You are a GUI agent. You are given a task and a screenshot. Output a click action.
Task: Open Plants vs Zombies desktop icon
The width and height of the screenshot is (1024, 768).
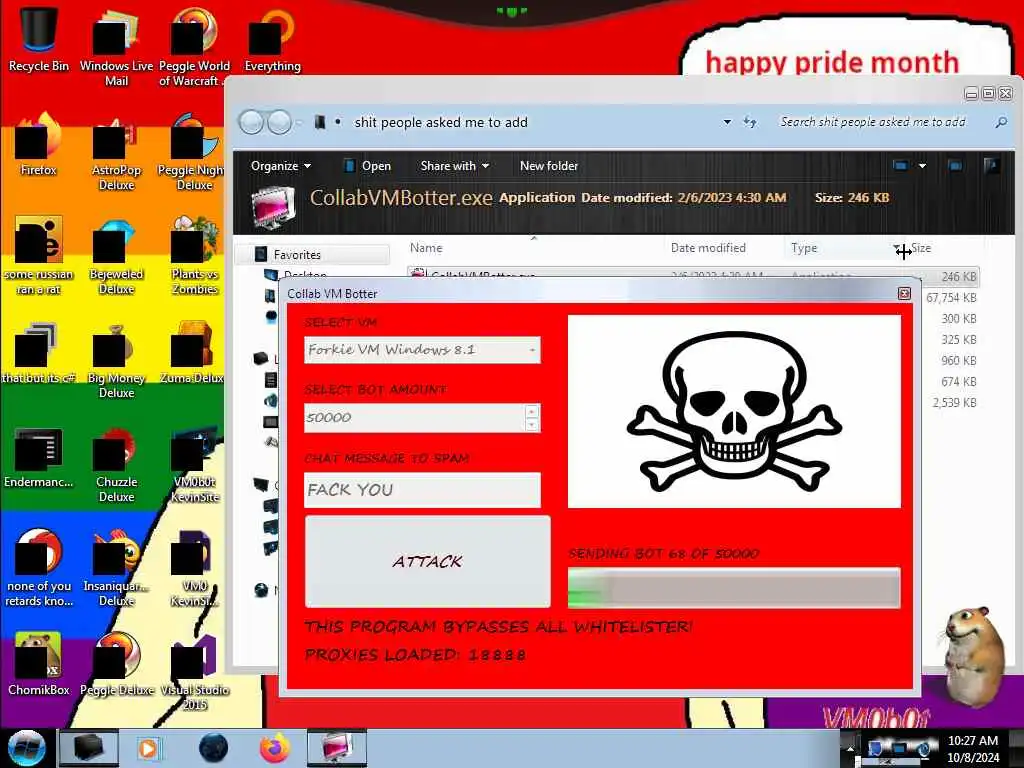coord(194,256)
